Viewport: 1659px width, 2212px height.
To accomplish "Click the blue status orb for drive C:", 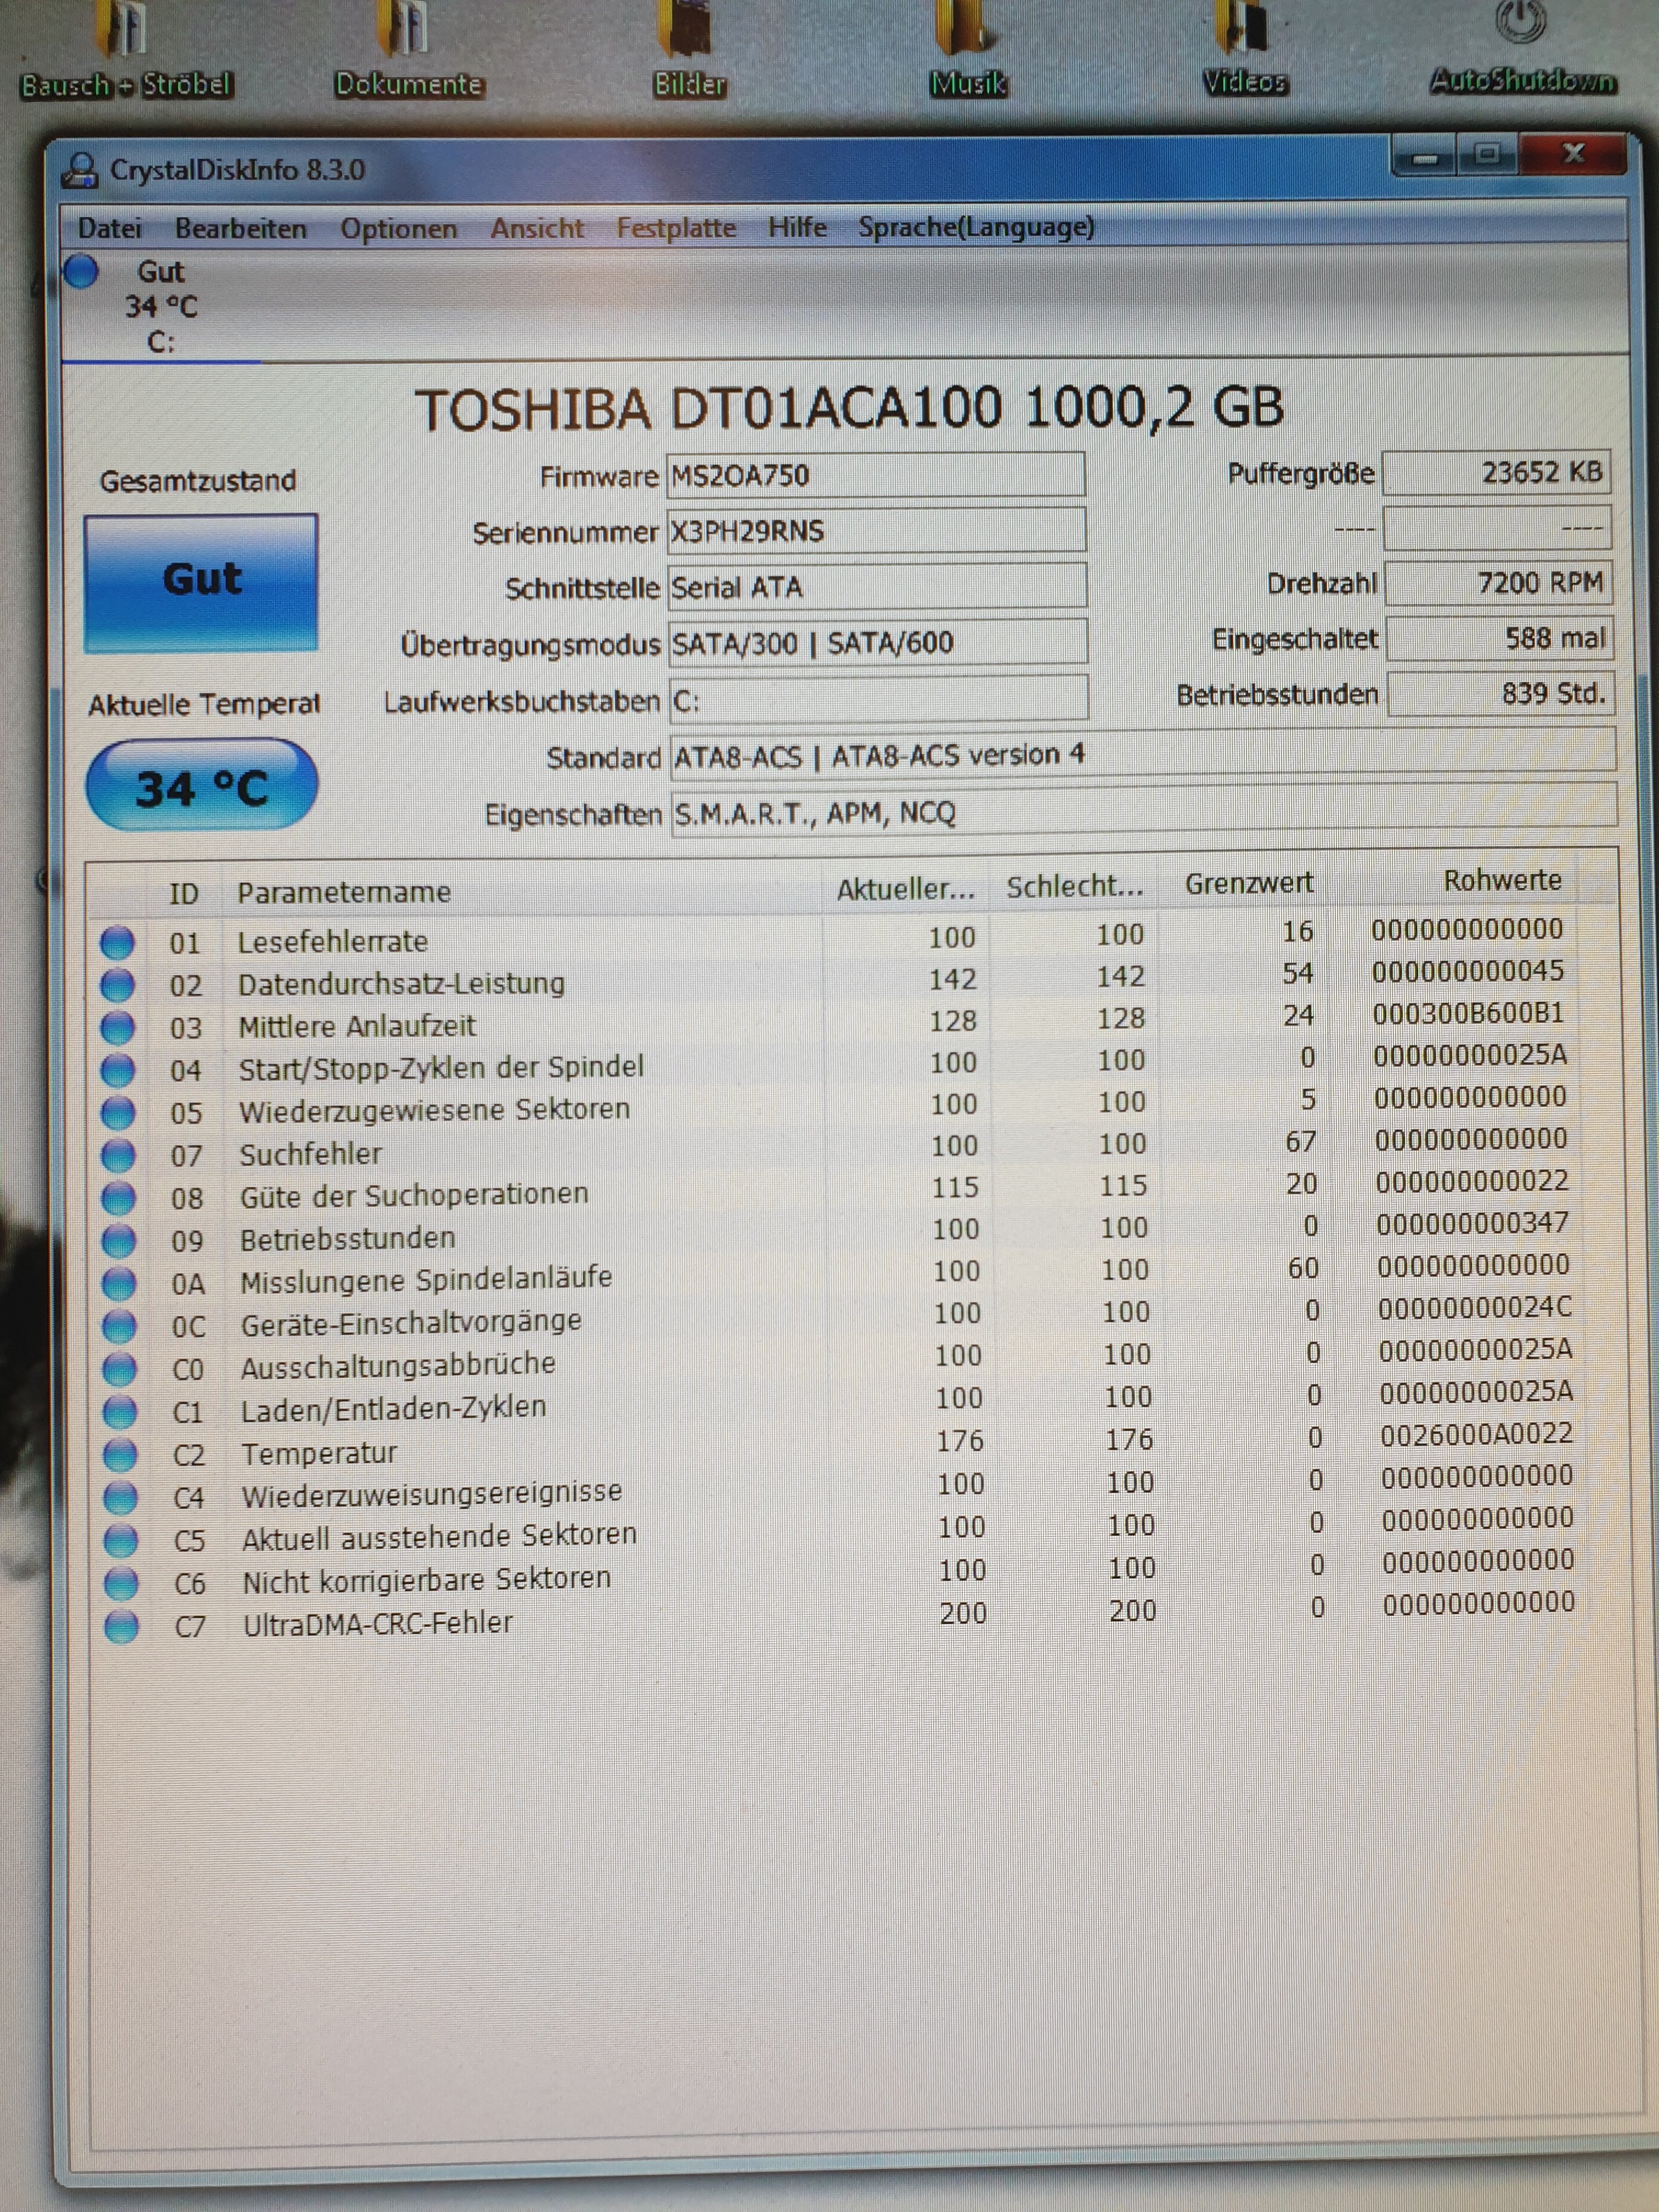I will click(81, 271).
